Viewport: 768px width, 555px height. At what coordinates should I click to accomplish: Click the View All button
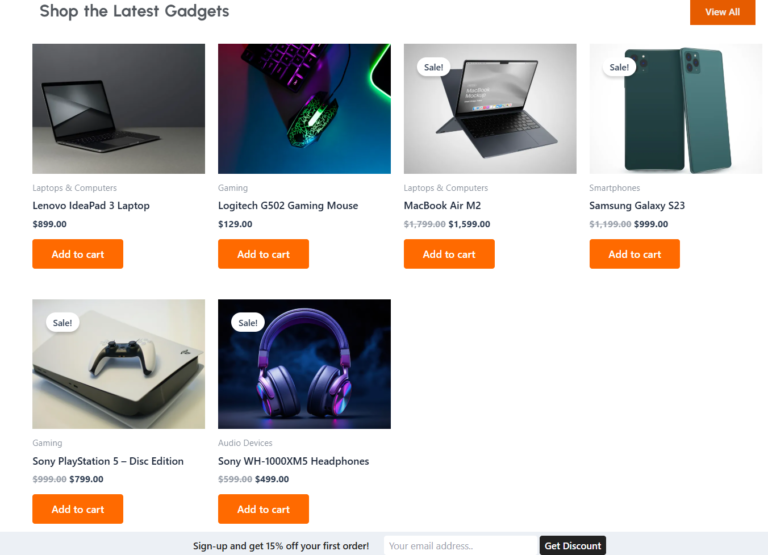pos(722,12)
